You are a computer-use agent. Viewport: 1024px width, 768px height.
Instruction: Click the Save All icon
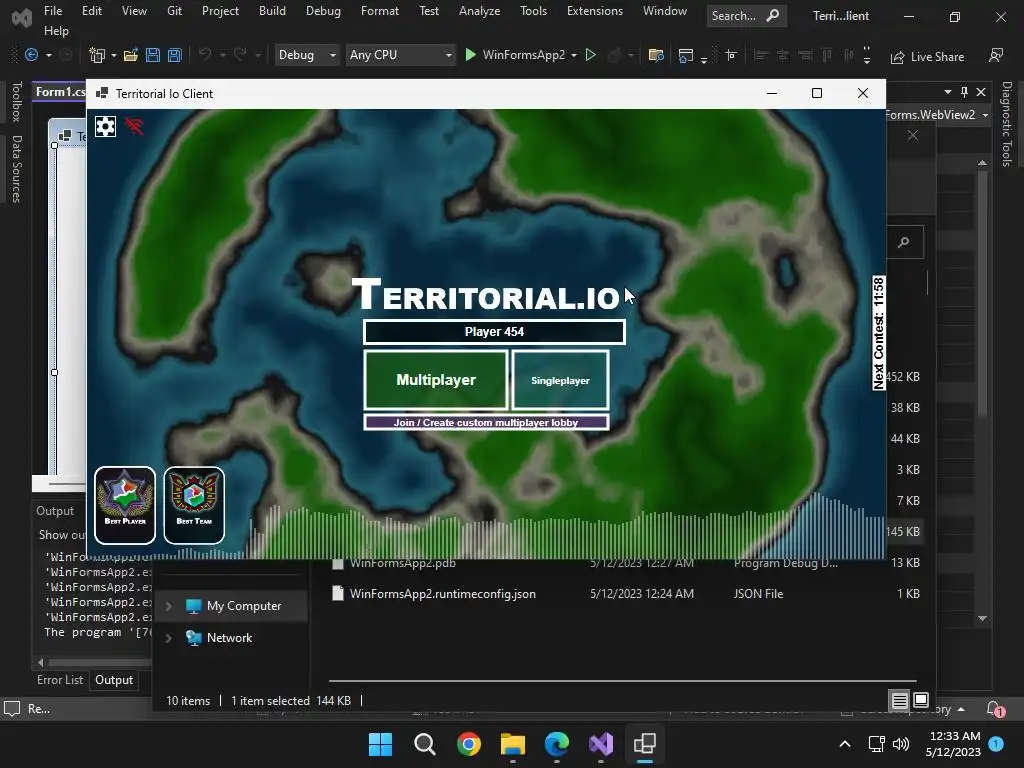[174, 55]
